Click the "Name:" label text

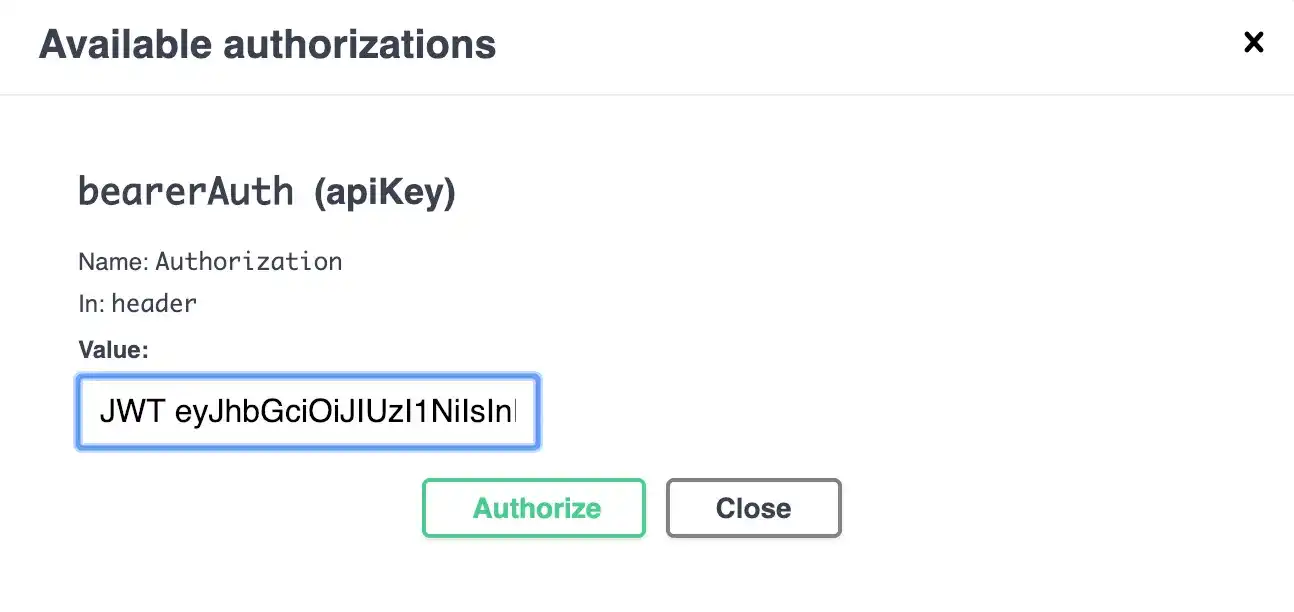pos(114,262)
